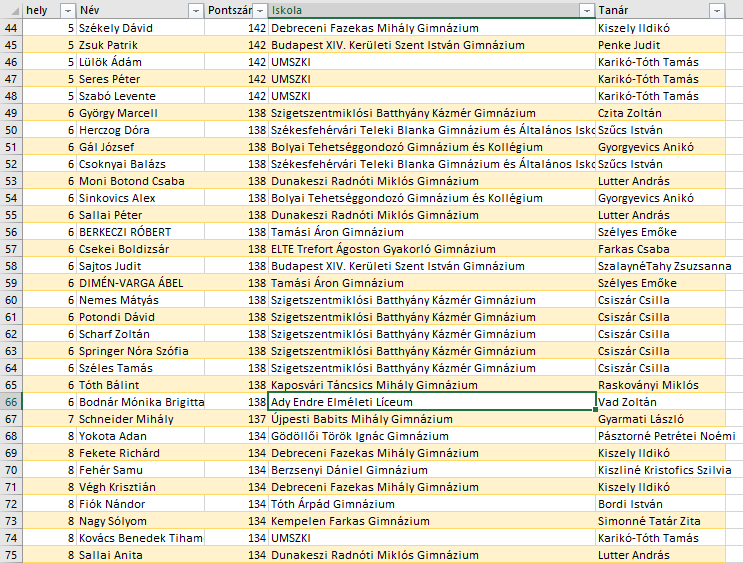Screen dimensions: 743x563
Task: Open the Név column filter dropdown
Action: (194, 10)
